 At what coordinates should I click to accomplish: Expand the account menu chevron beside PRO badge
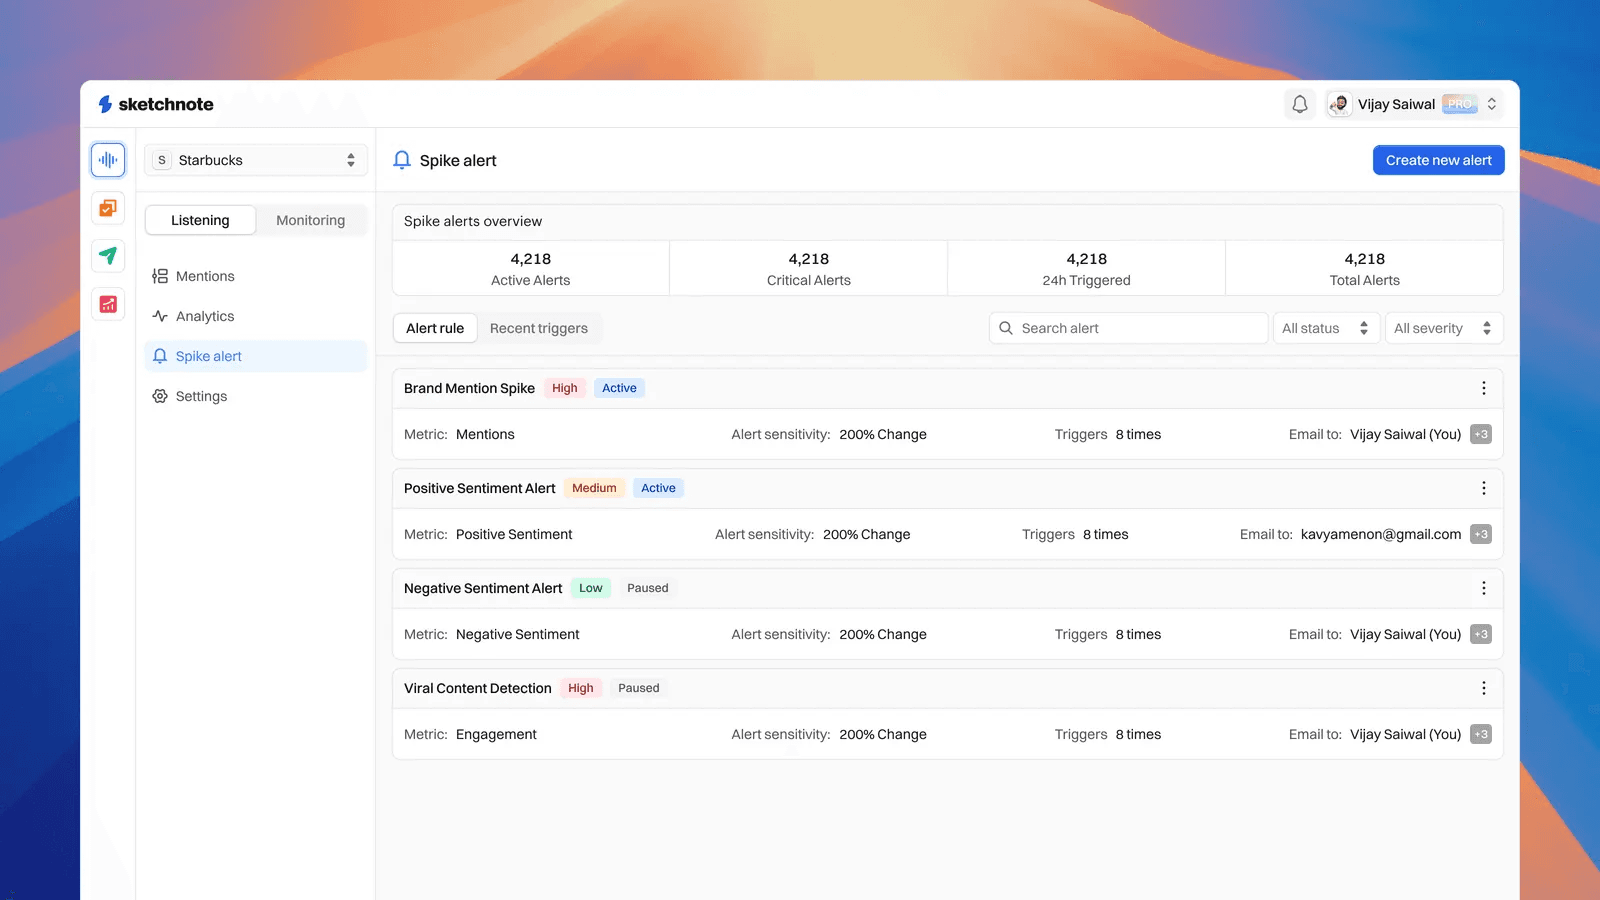click(1492, 104)
